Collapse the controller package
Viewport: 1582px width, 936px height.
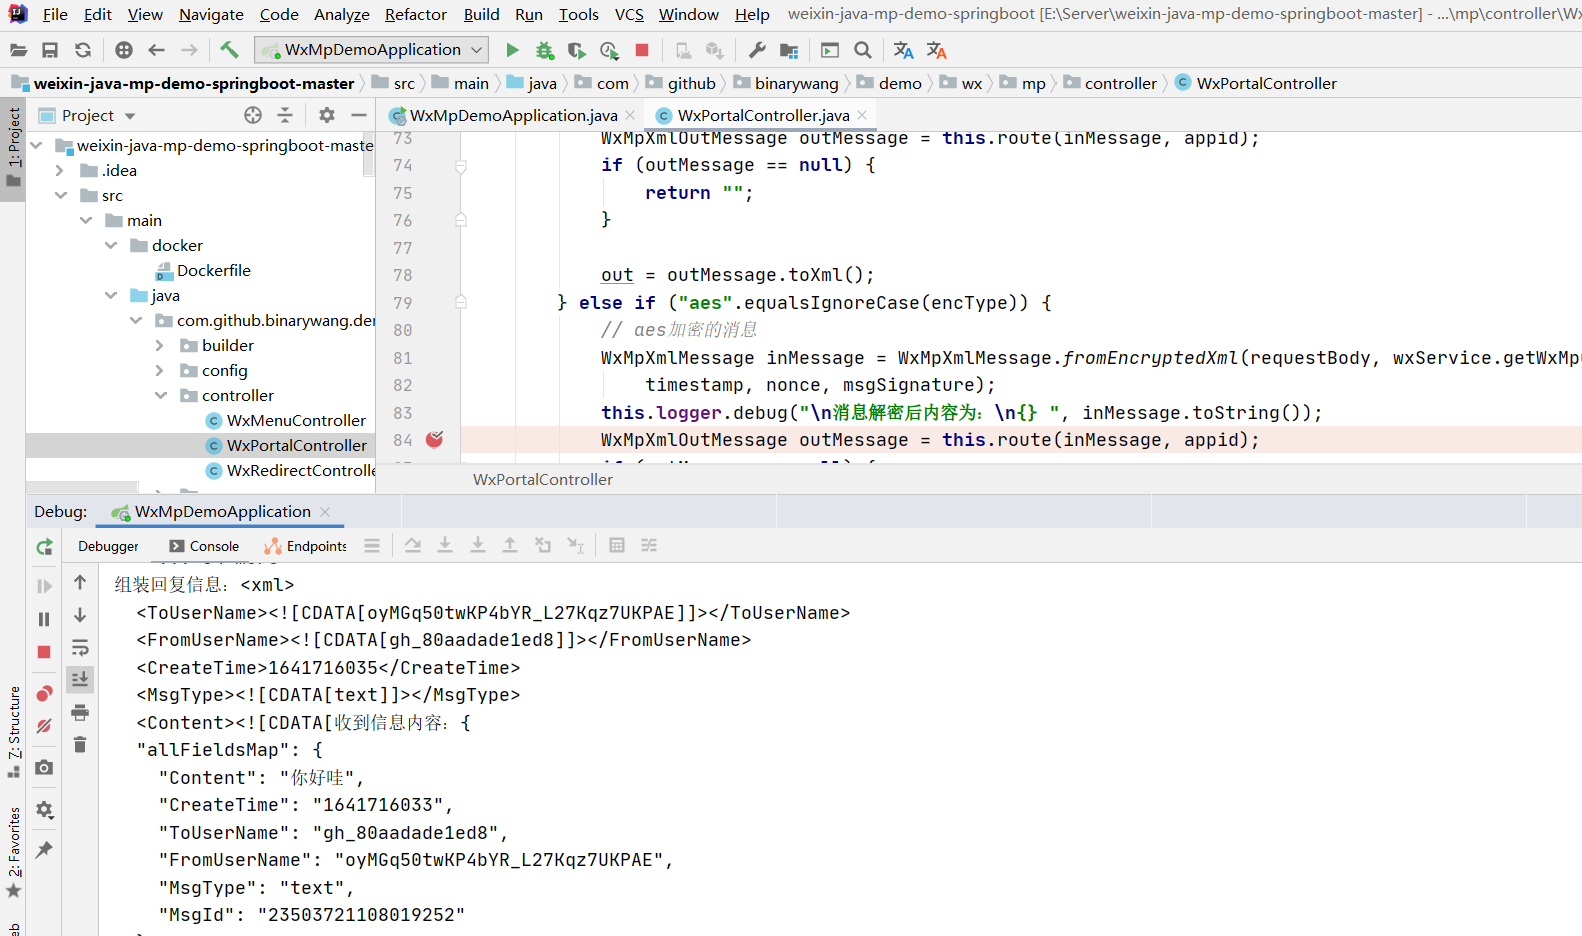tap(160, 395)
